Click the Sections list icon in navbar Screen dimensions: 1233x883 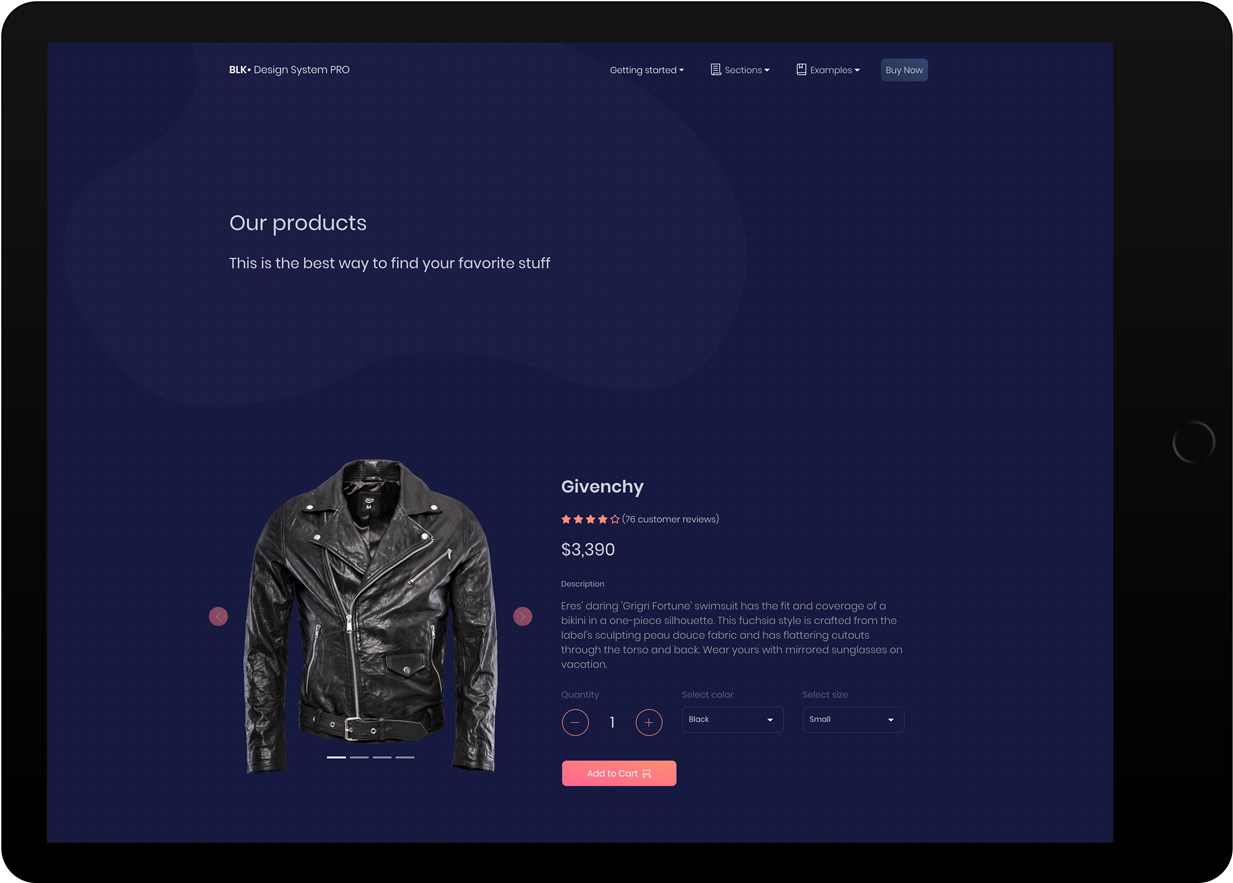(x=716, y=70)
